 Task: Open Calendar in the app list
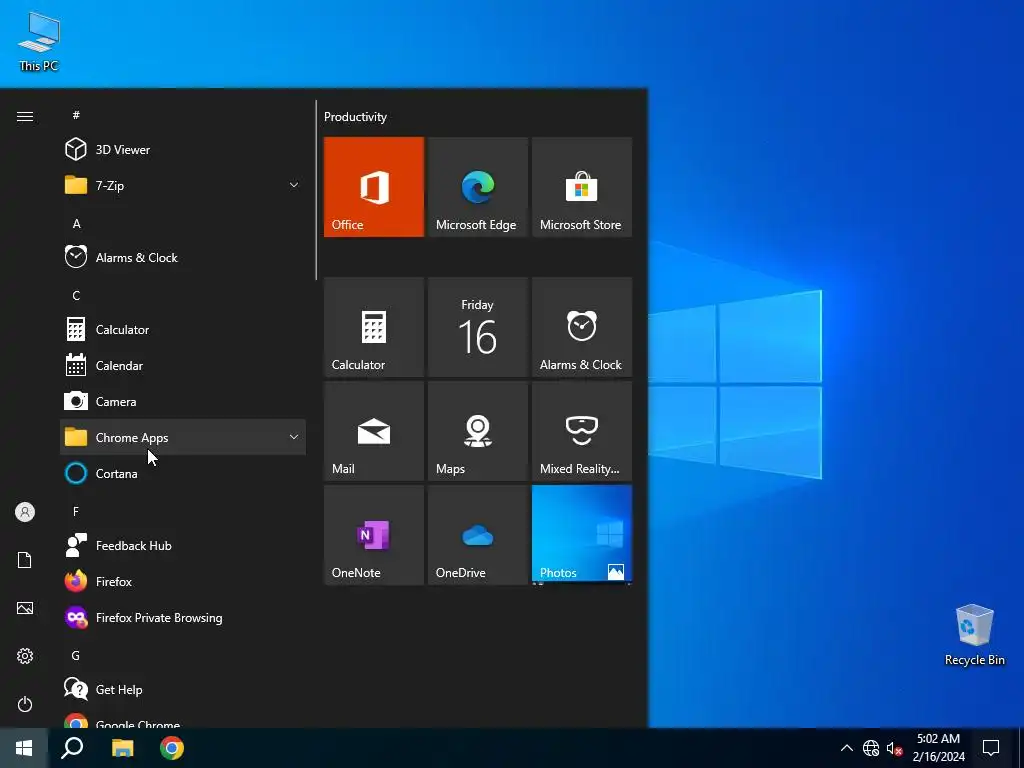[x=183, y=366]
